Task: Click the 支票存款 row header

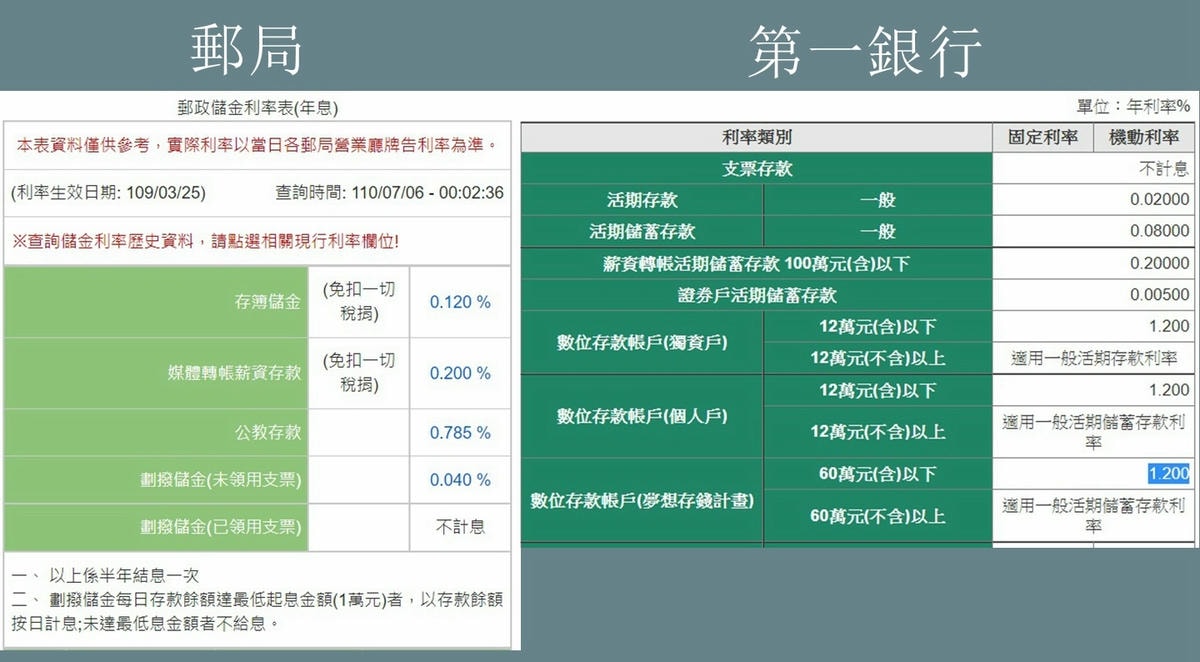Action: point(757,169)
